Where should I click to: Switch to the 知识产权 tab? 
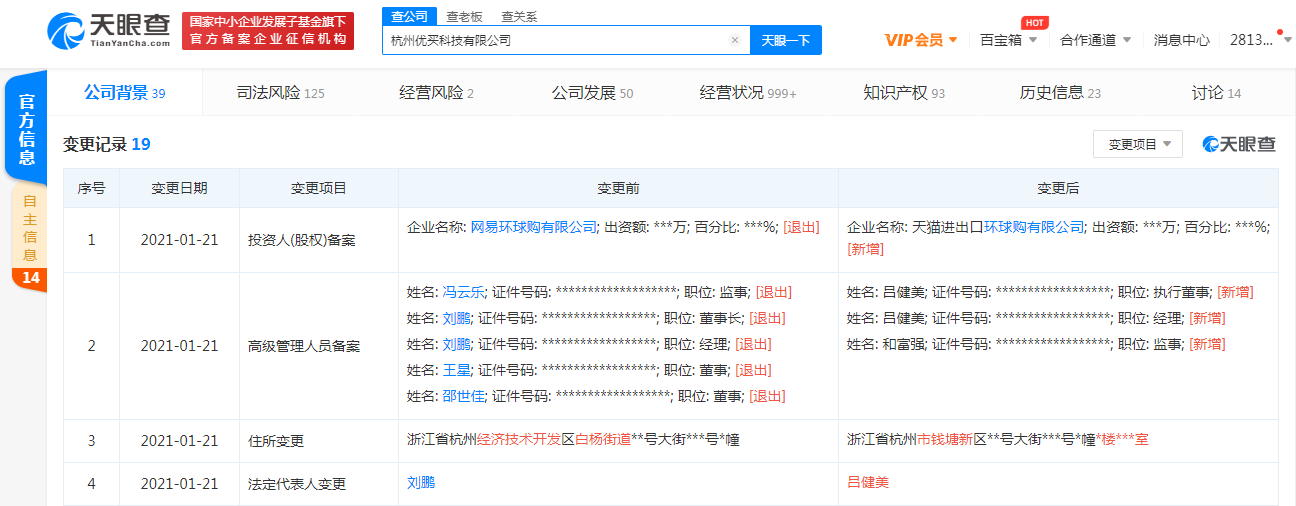[x=903, y=93]
